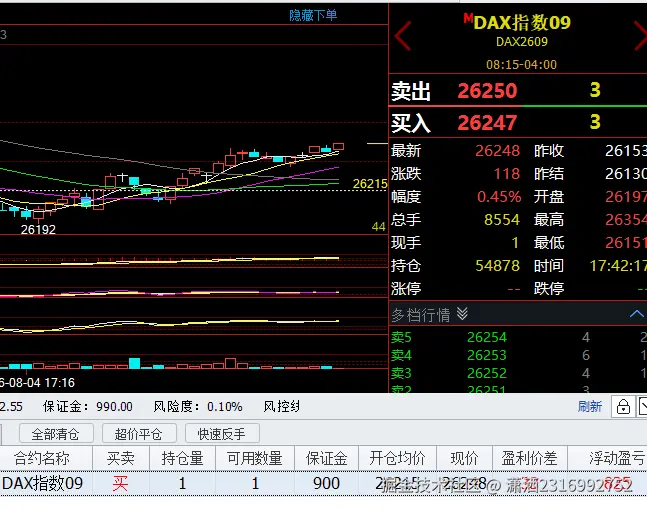This screenshot has height=509, width=647.
Task: Click the 卖3 price 26252
Action: tap(486, 373)
